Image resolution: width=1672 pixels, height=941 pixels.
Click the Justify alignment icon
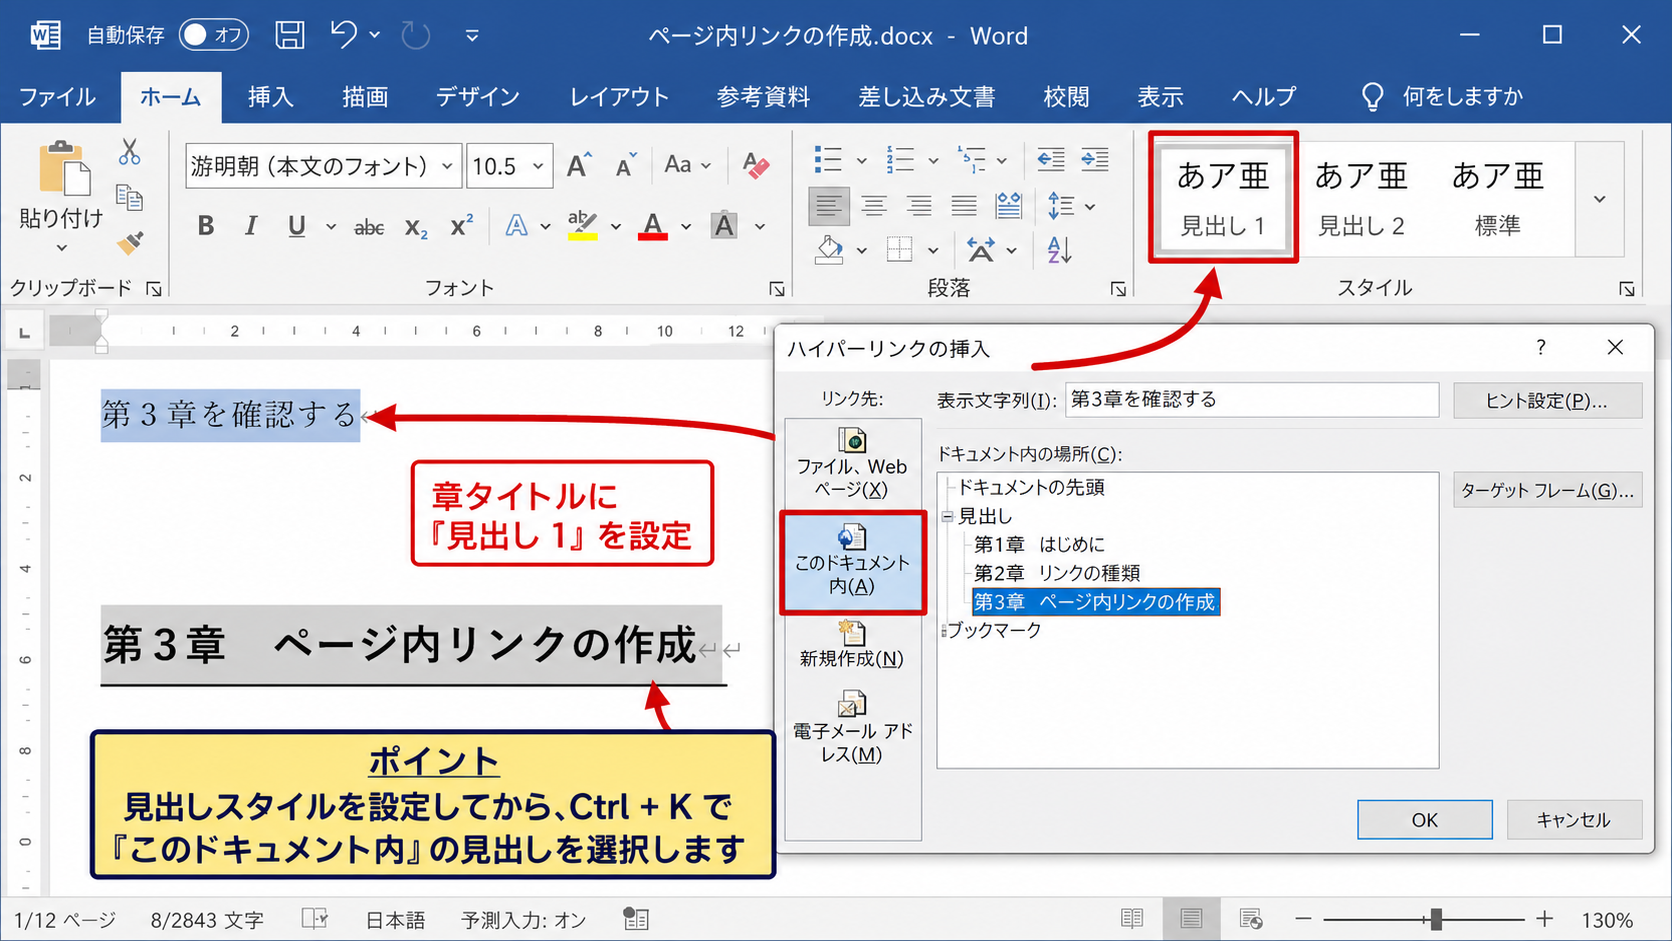click(x=964, y=206)
